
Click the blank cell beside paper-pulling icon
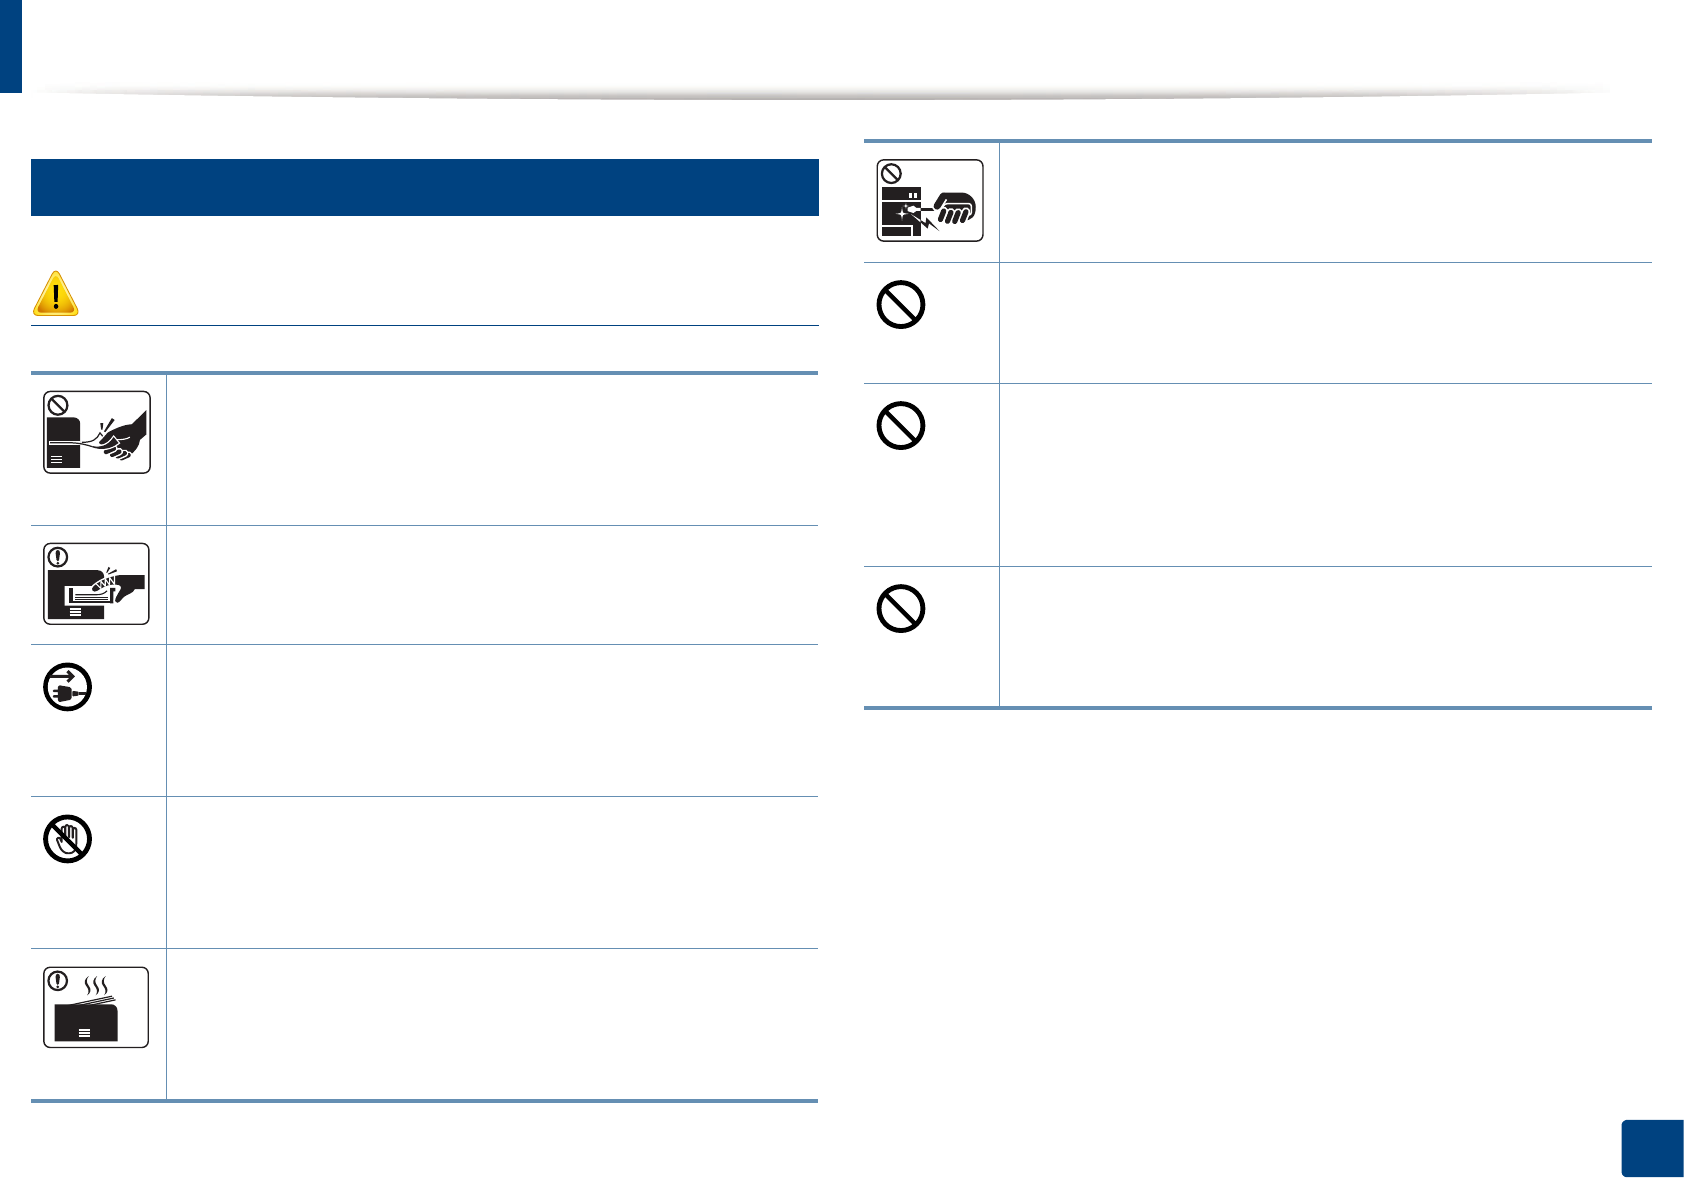492,450
